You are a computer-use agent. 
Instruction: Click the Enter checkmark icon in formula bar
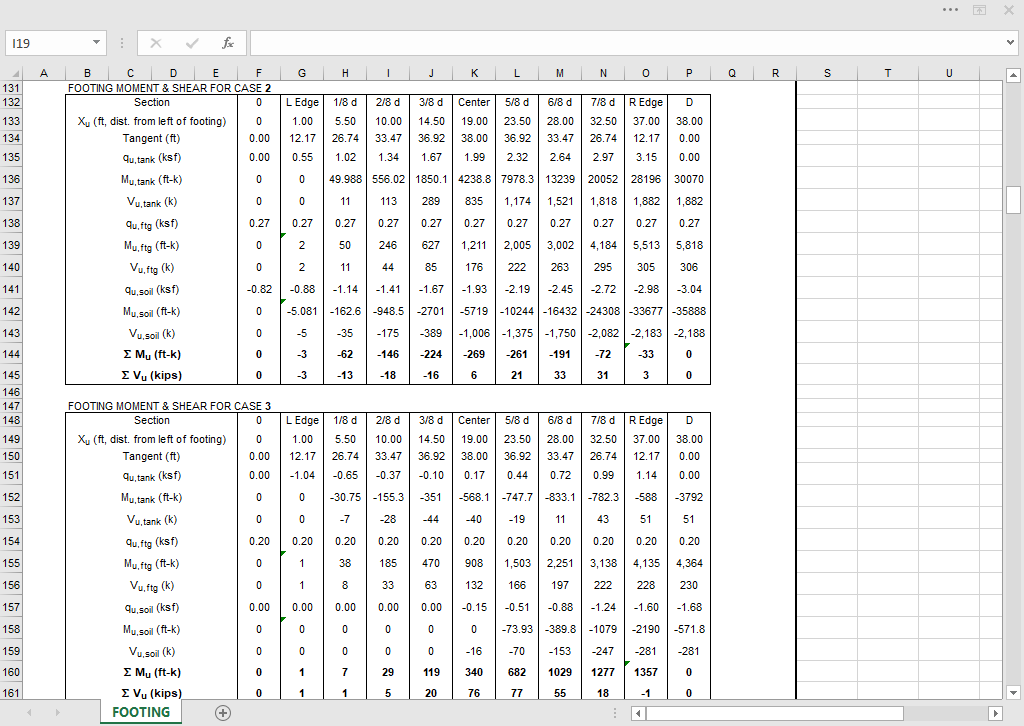click(x=192, y=43)
